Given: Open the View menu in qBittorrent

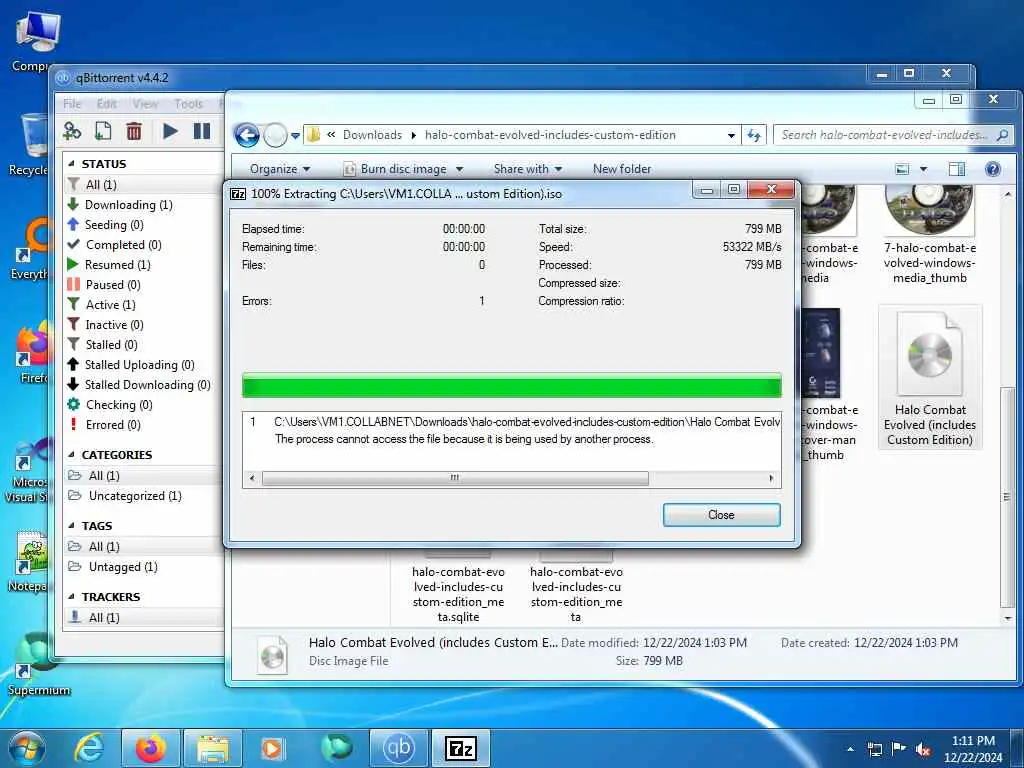Looking at the screenshot, I should pyautogui.click(x=145, y=103).
